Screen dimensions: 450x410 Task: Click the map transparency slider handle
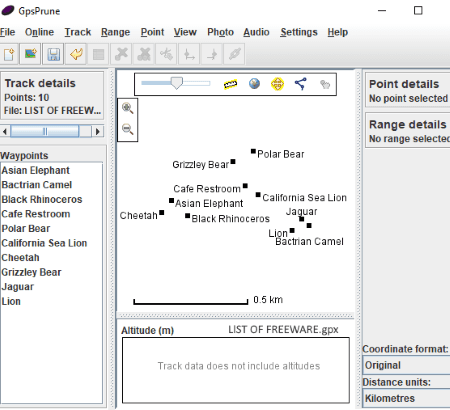pos(177,83)
